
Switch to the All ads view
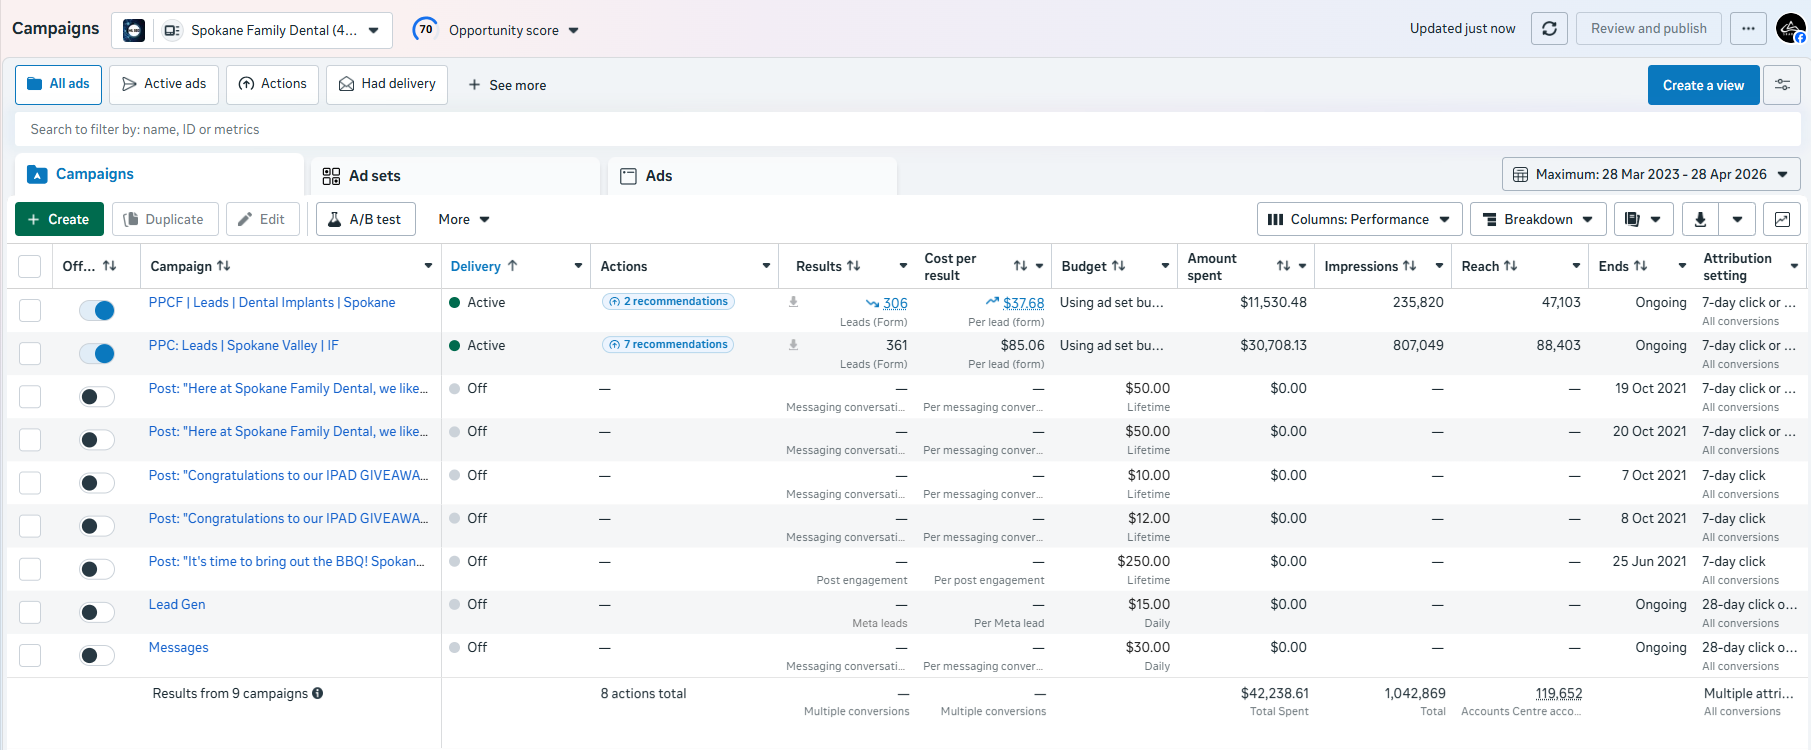[58, 84]
